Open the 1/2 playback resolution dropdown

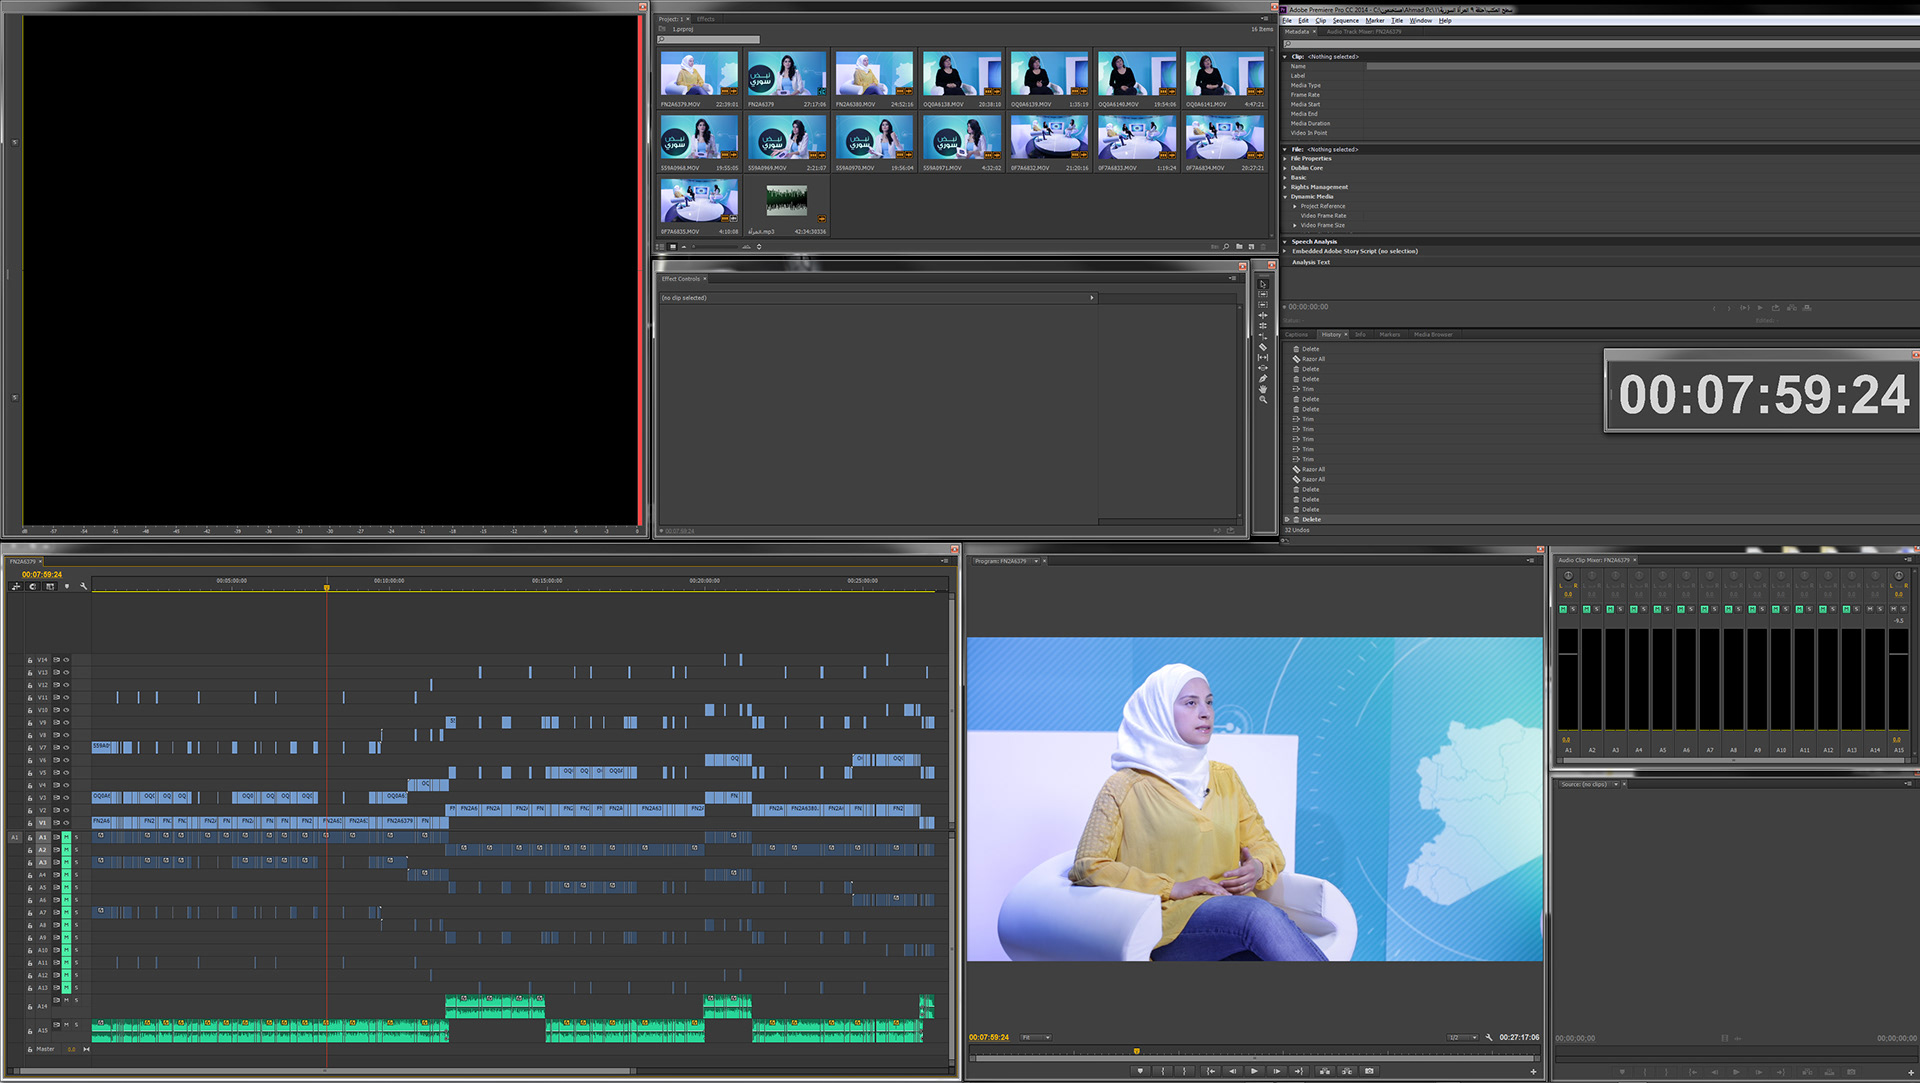click(1462, 1037)
